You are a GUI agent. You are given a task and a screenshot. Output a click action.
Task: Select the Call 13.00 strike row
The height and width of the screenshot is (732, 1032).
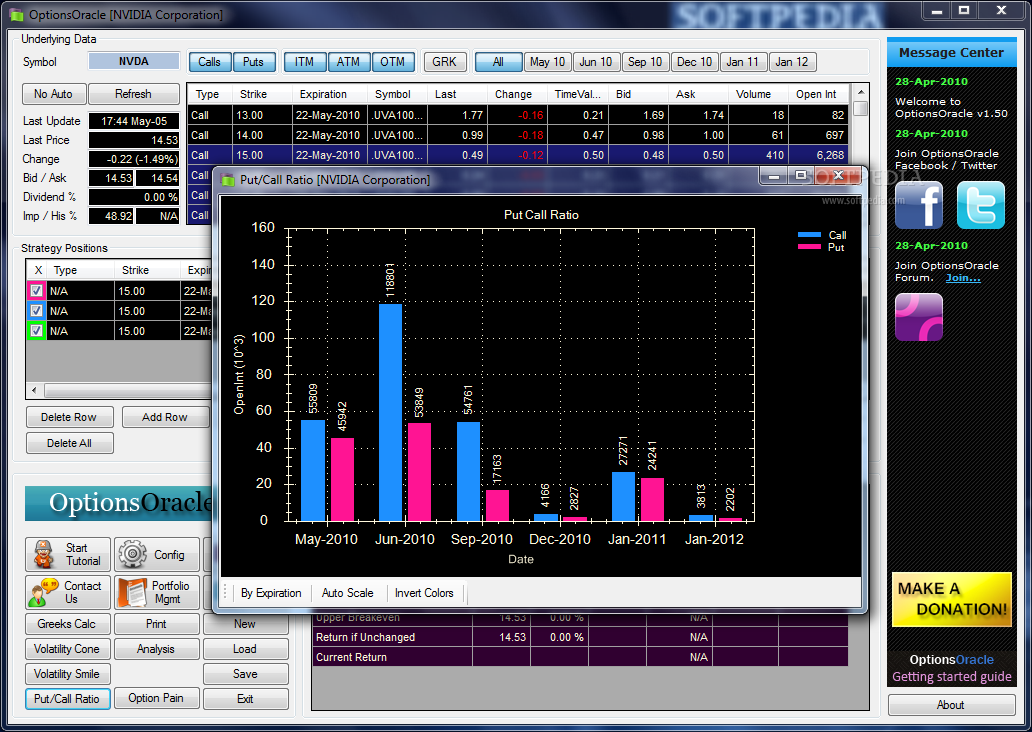click(518, 115)
